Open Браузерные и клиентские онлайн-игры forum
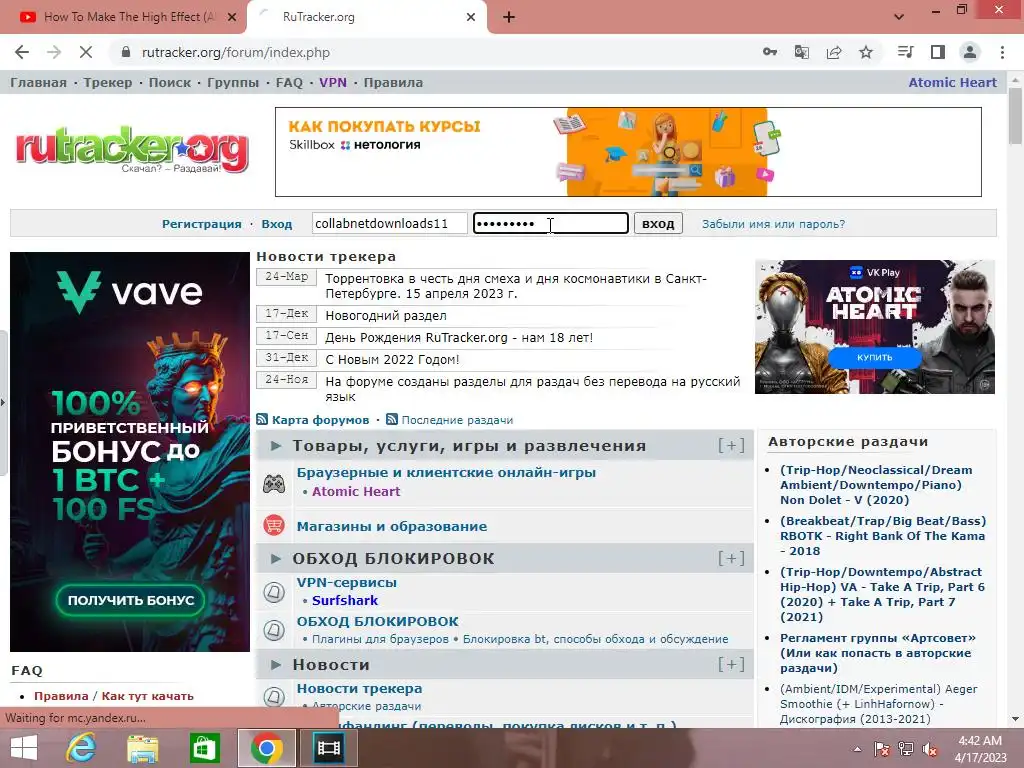The image size is (1024, 768). [446, 473]
